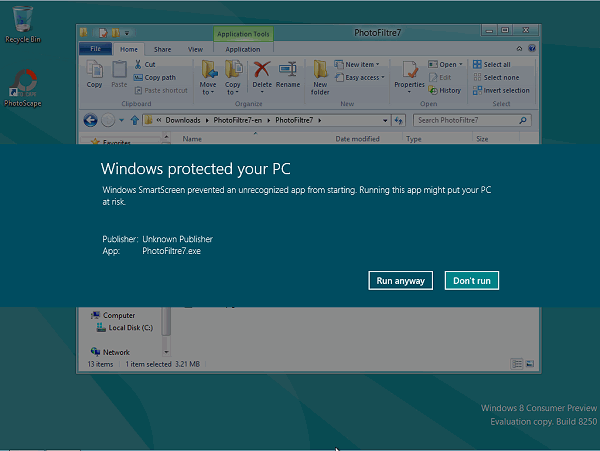
Task: Click the History icon in ribbon
Action: click(x=445, y=90)
